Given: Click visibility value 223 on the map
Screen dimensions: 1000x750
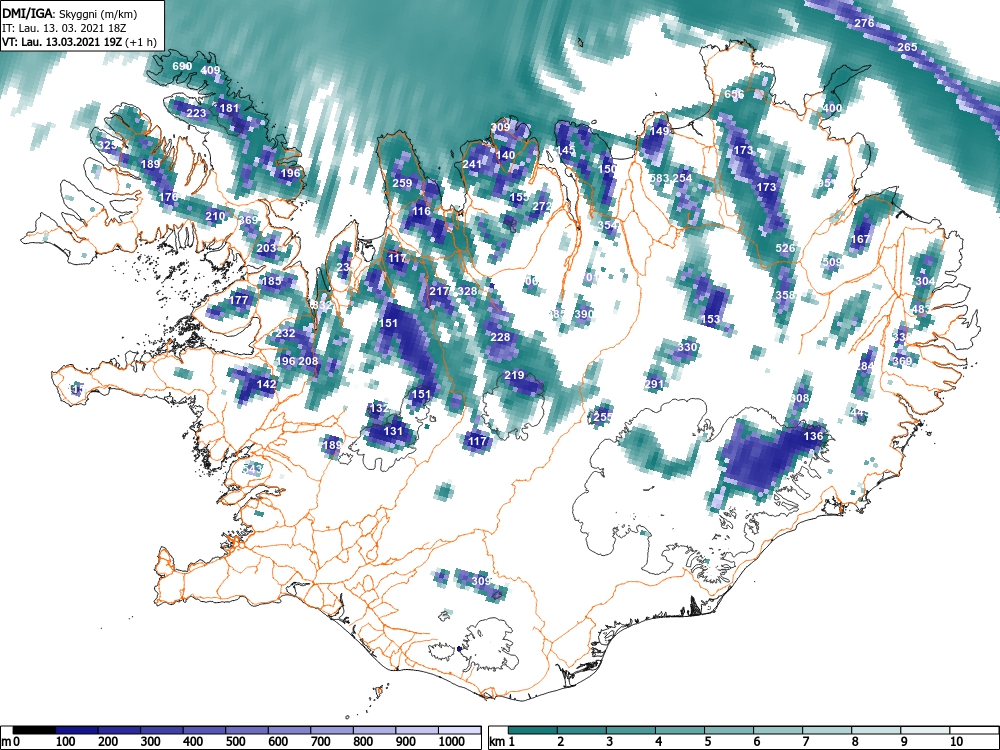Looking at the screenshot, I should coord(196,114).
